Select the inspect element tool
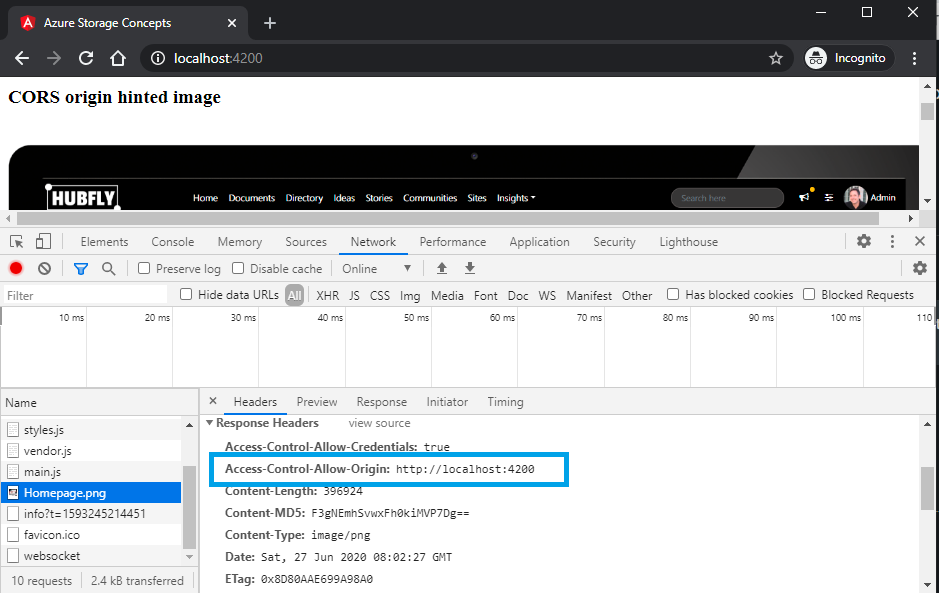Image resolution: width=939 pixels, height=593 pixels. (16, 241)
